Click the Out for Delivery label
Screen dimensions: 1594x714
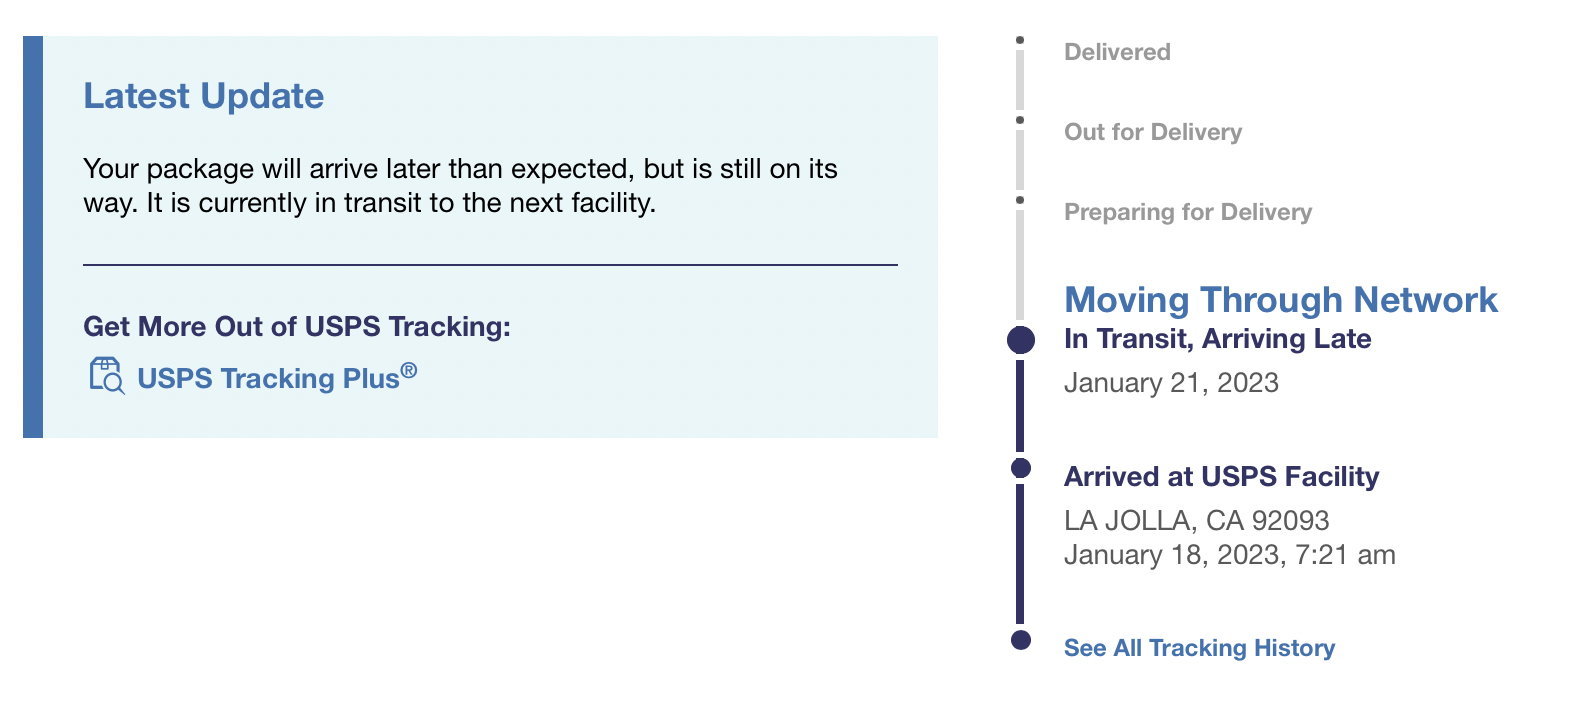(1153, 132)
